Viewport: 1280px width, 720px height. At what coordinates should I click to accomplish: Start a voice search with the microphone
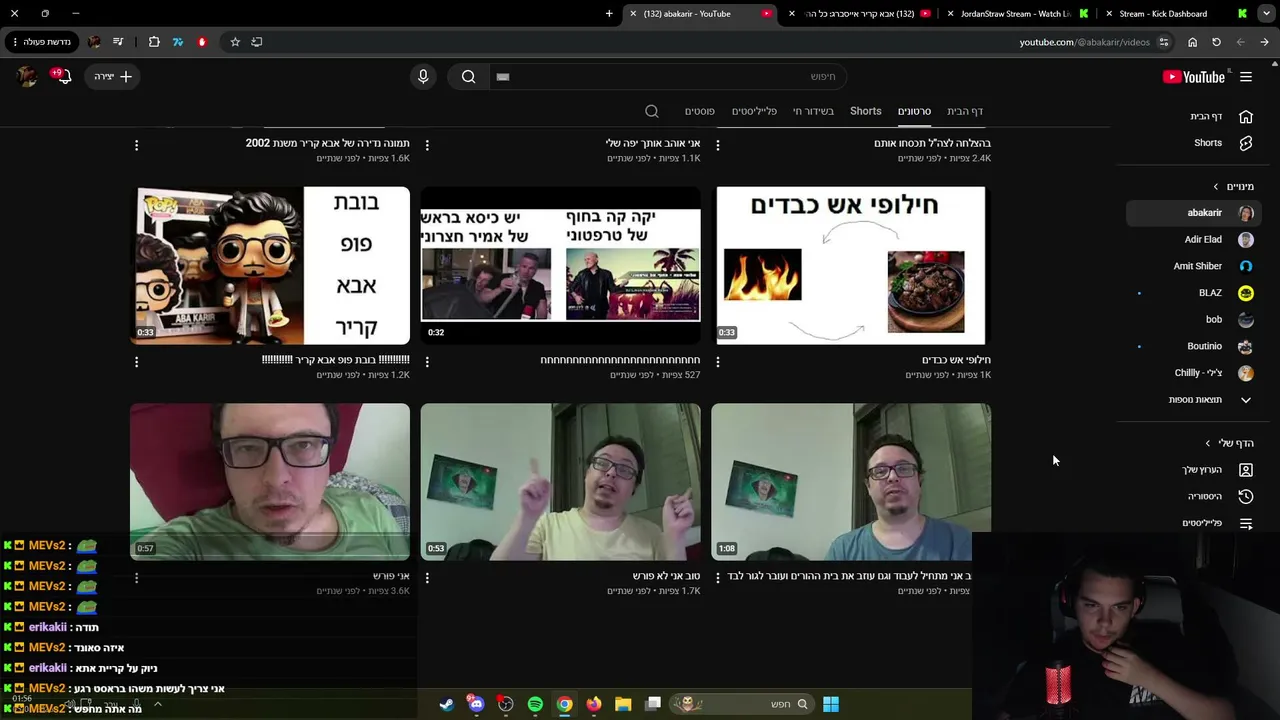(x=423, y=77)
